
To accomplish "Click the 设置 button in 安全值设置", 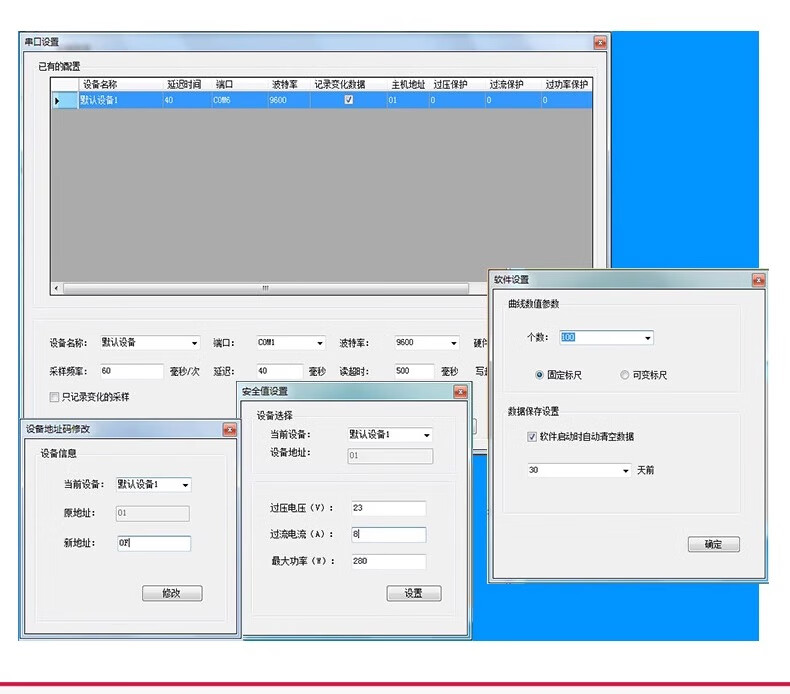I will (x=413, y=593).
